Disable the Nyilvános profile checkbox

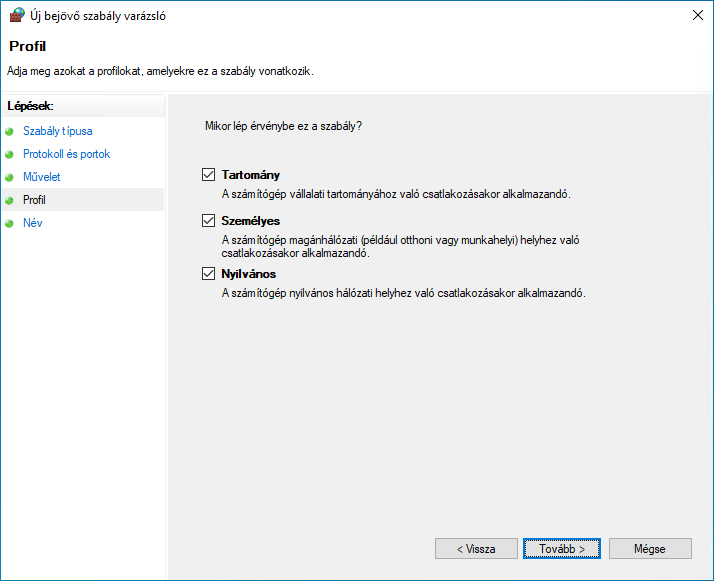[x=209, y=273]
